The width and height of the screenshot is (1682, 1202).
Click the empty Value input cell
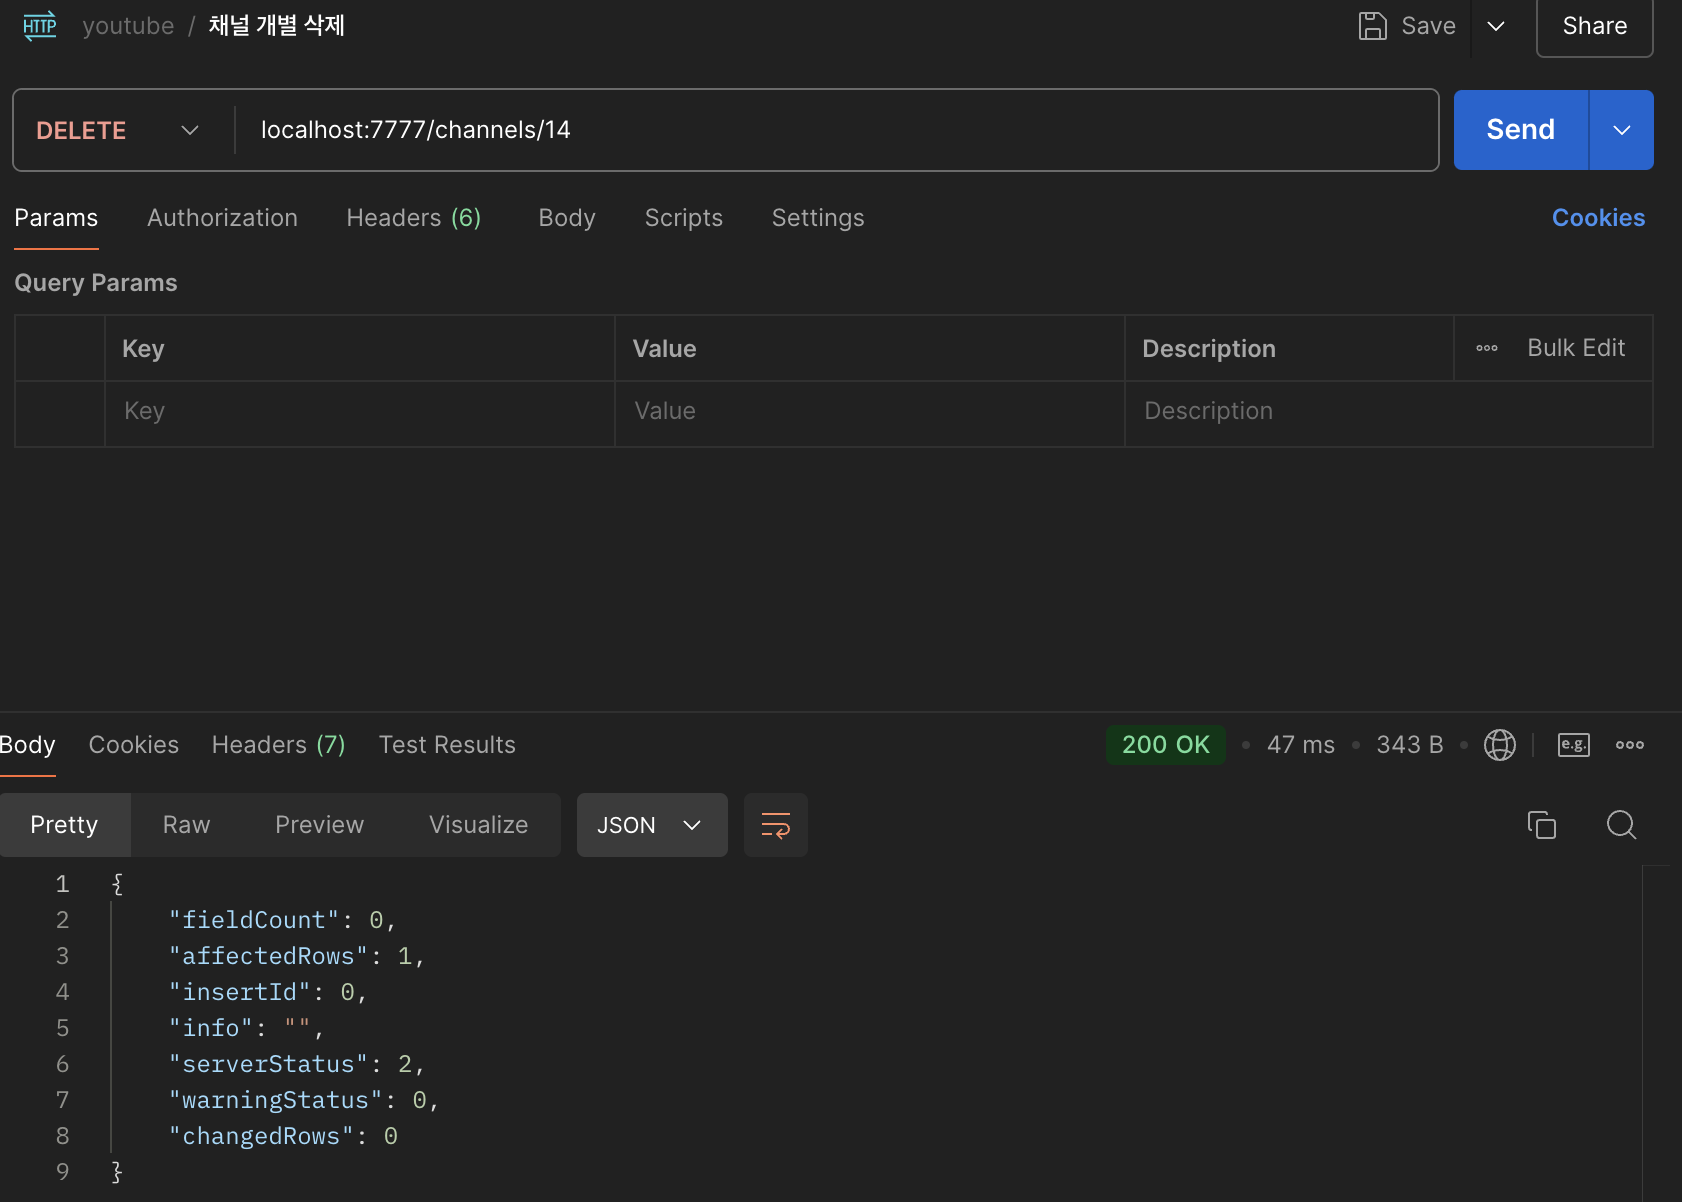(870, 412)
